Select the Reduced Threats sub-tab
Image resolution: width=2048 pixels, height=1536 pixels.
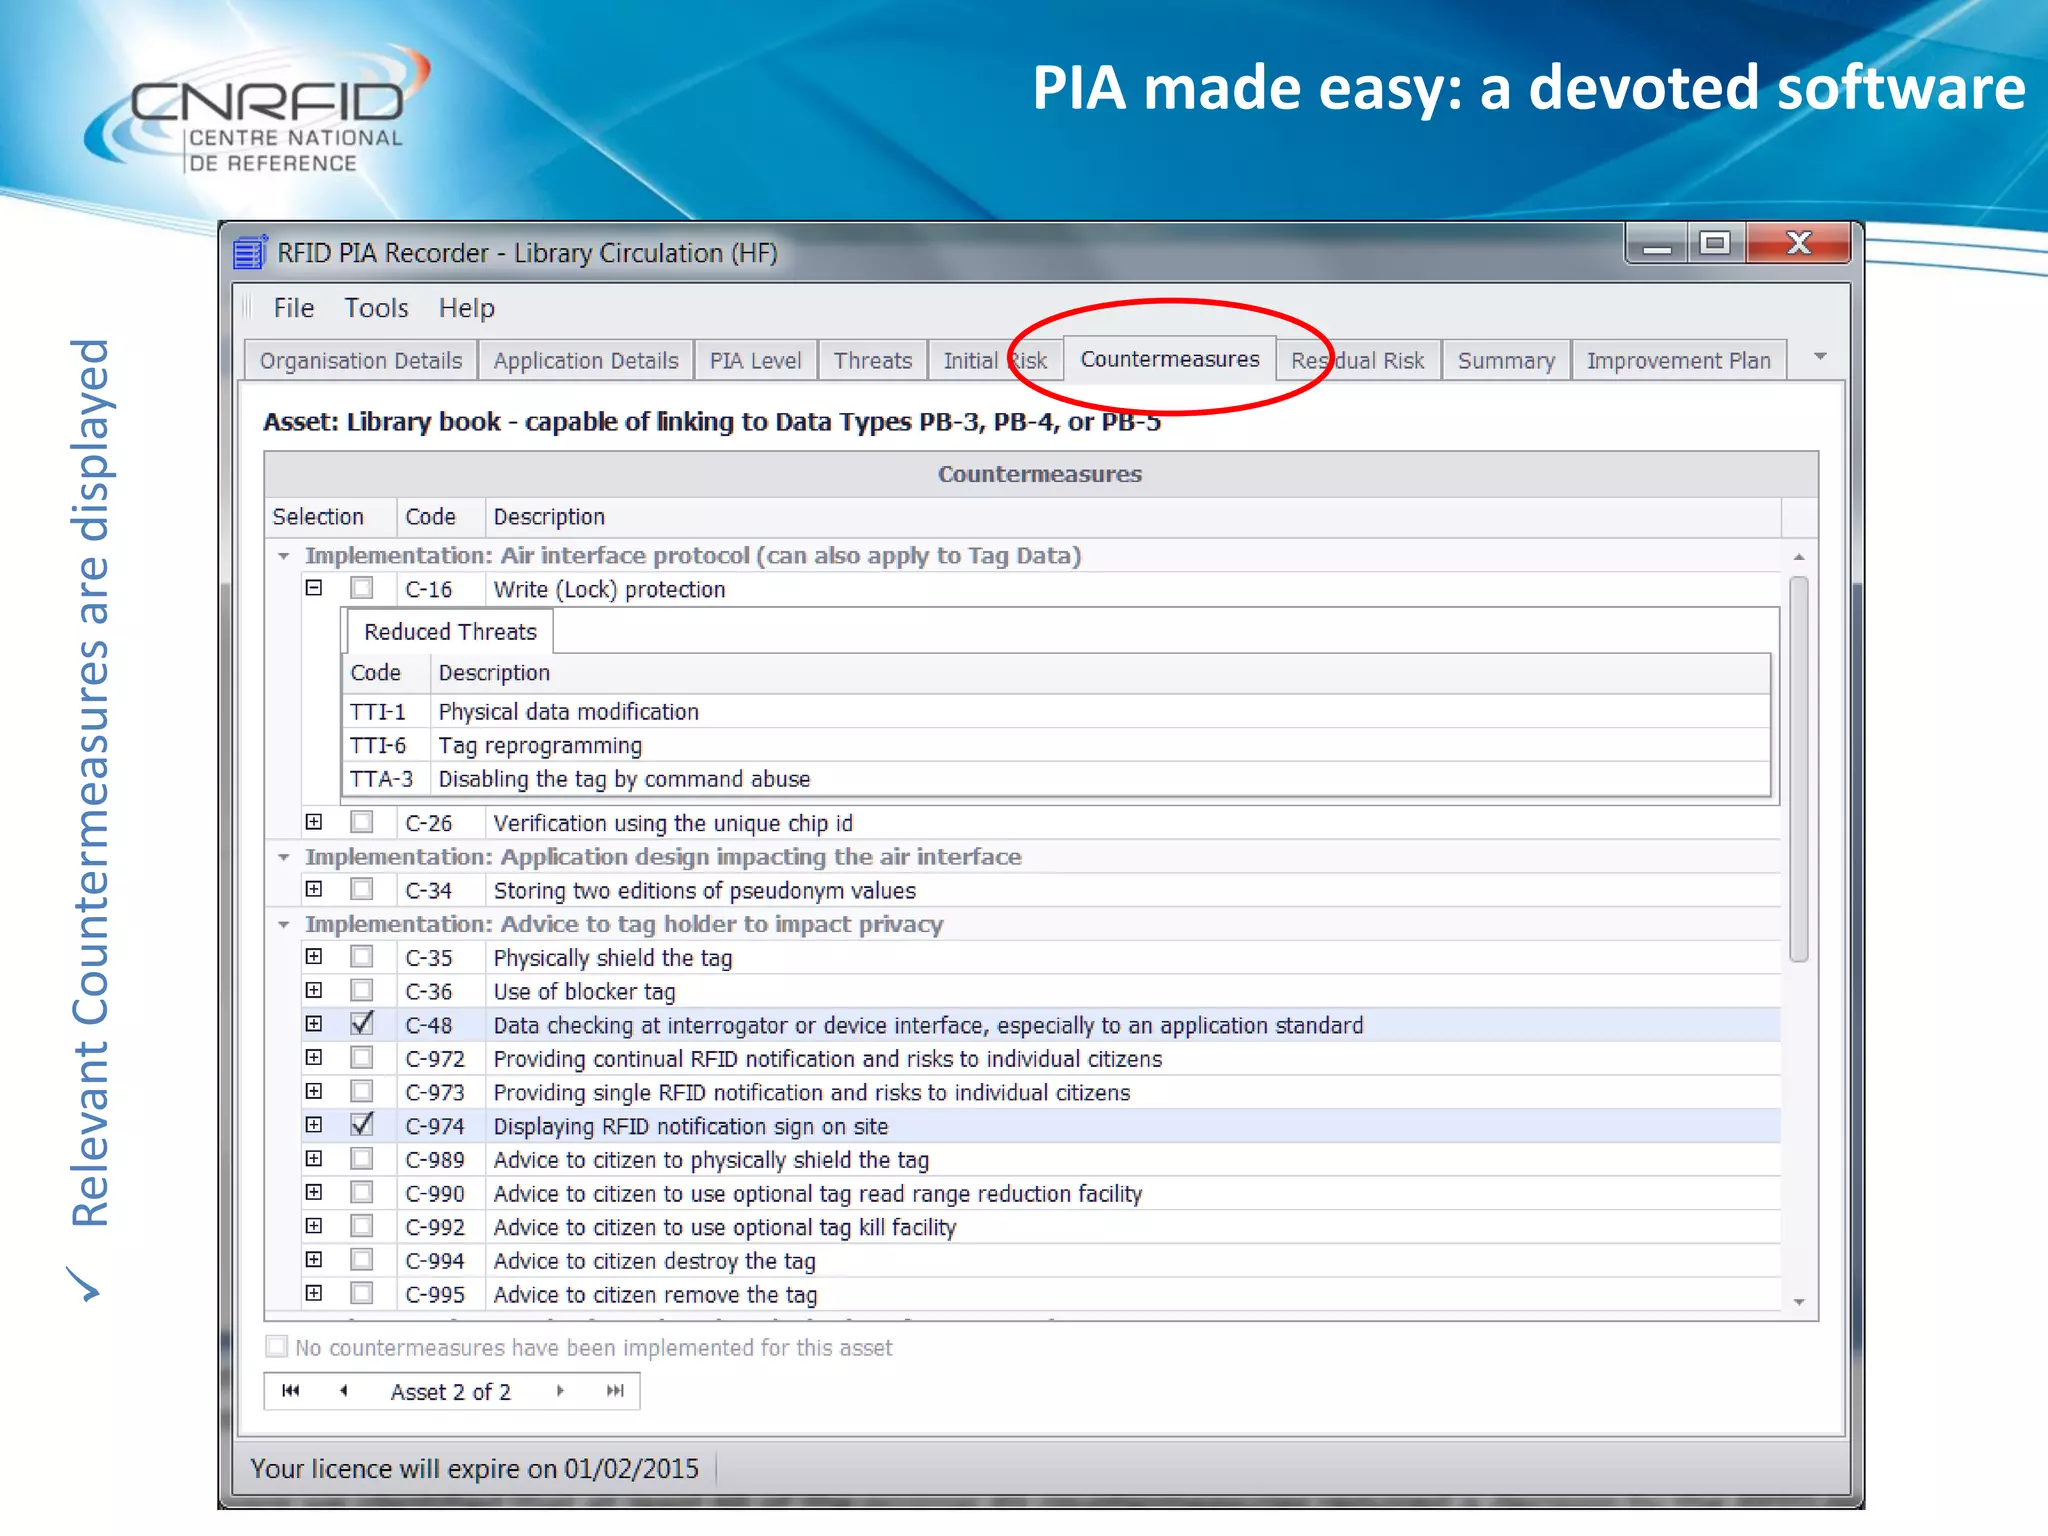coord(450,632)
